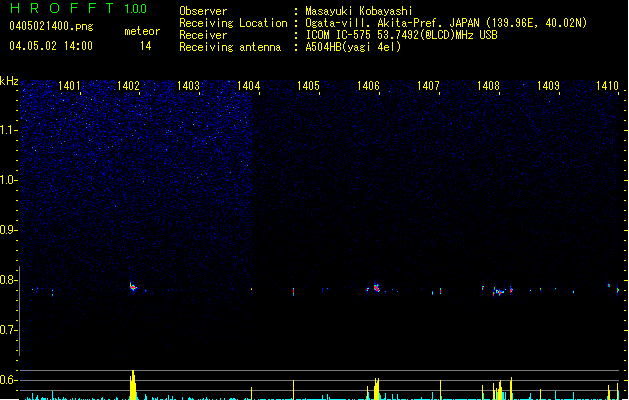Click the 1405 time axis marker
Viewport: 629px width, 400px height.
click(x=308, y=86)
